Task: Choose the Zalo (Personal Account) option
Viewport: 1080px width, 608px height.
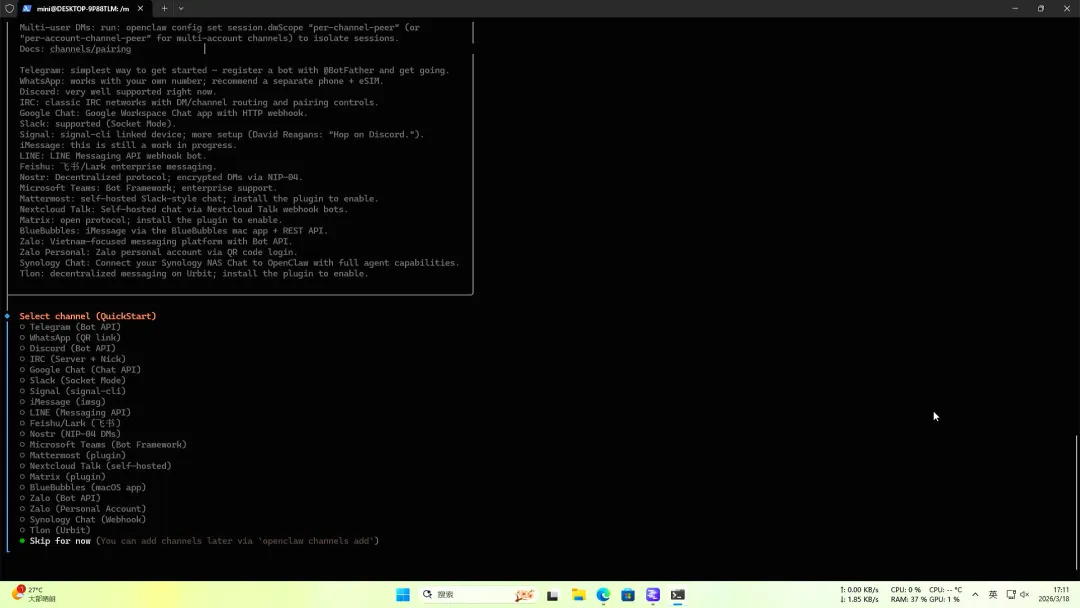Action: pyautogui.click(x=83, y=508)
